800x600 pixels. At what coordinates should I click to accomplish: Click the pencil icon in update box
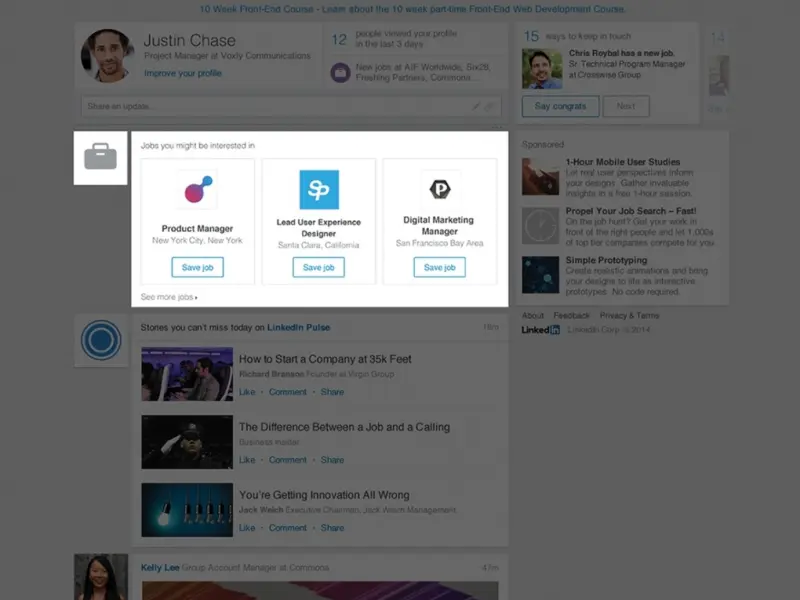[x=477, y=106]
